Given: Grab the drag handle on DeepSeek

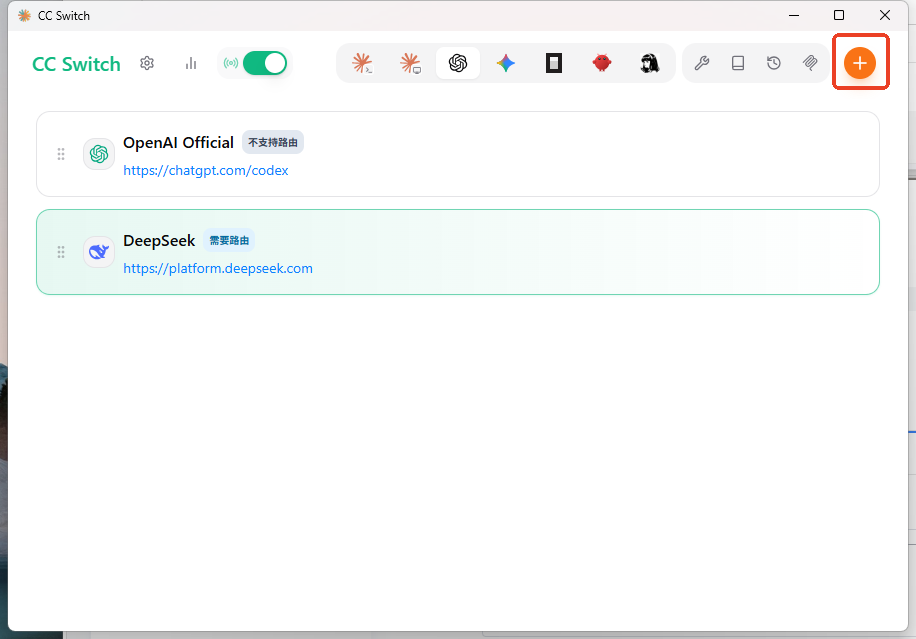Looking at the screenshot, I should click(61, 252).
